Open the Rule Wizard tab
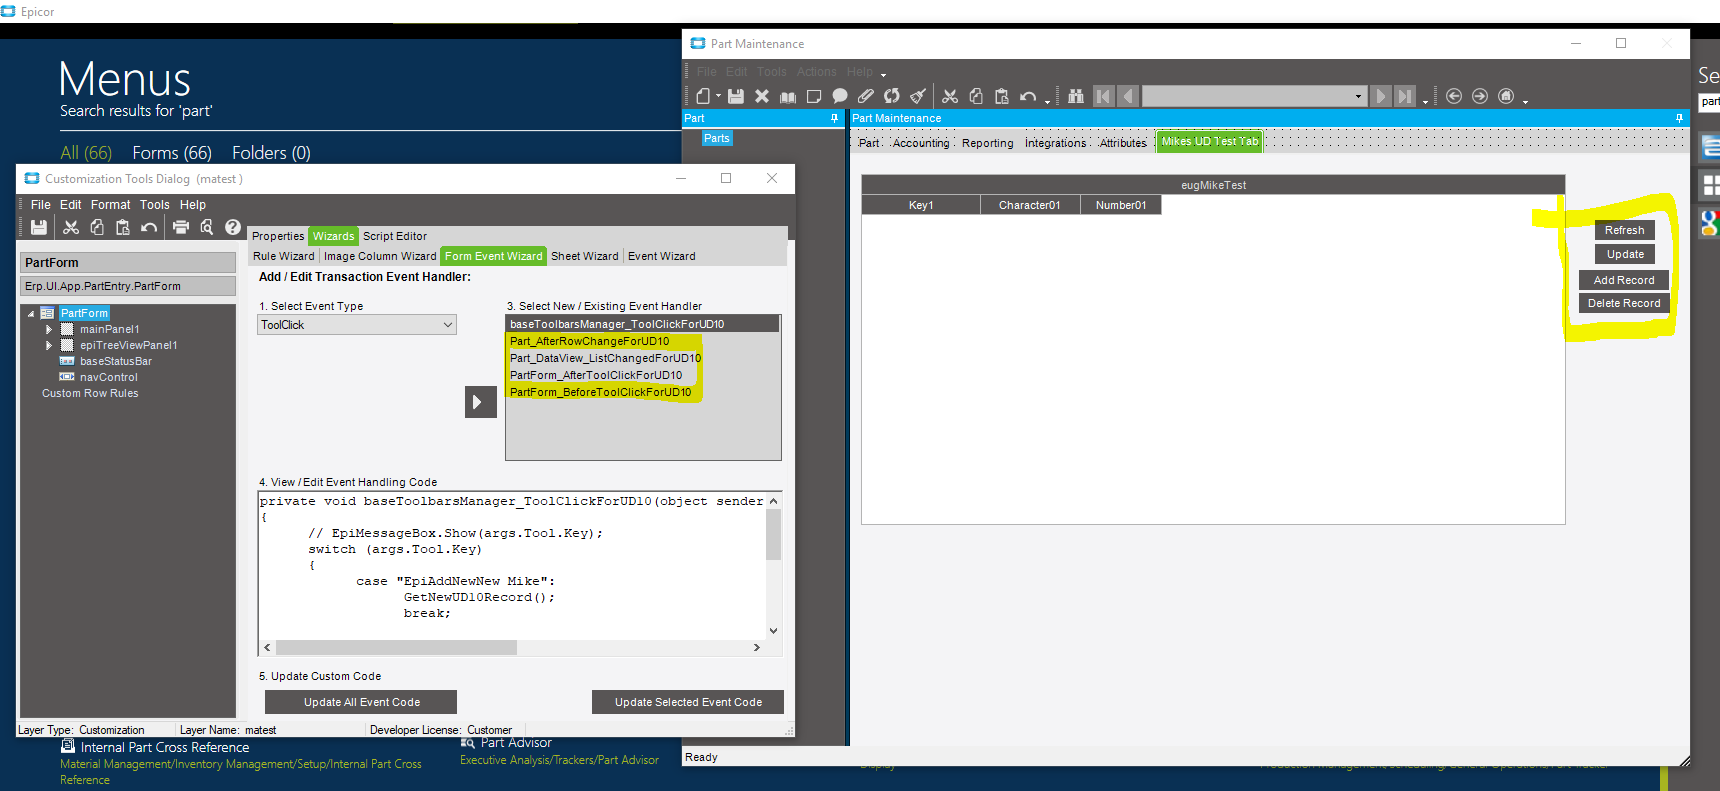1720x791 pixels. coord(284,256)
